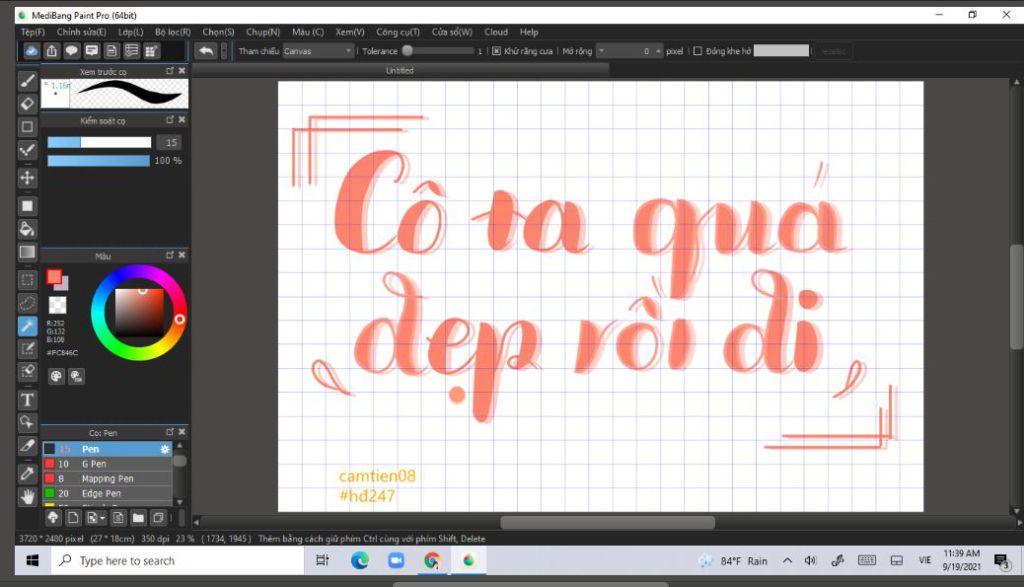The image size is (1024, 587).
Task: Pick the Eyedropper tool
Action: (x=27, y=473)
